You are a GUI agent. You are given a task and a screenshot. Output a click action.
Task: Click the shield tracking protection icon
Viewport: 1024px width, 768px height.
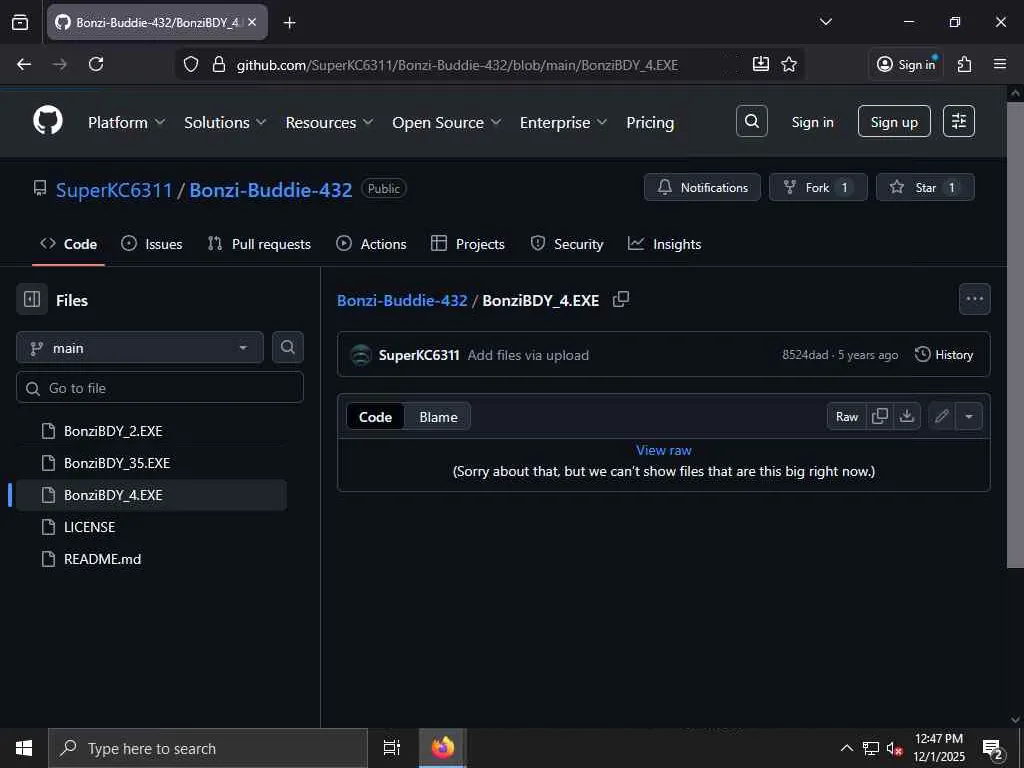(x=191, y=64)
